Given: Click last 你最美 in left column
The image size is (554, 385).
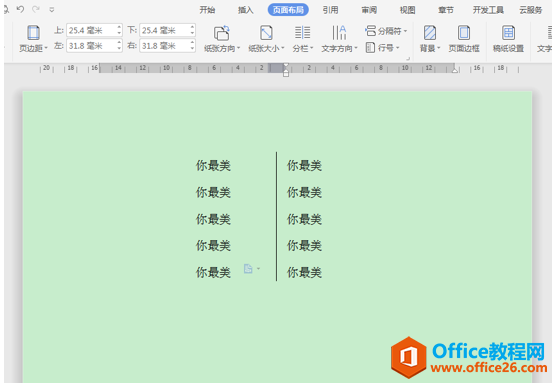Looking at the screenshot, I should click(x=213, y=273).
